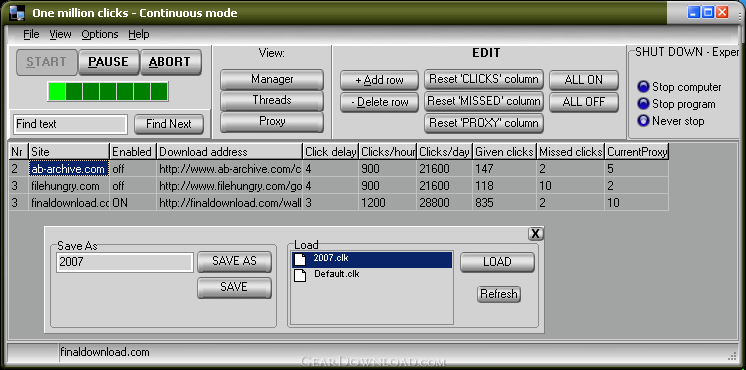Close the Save/Load panel with the X

[x=535, y=234]
